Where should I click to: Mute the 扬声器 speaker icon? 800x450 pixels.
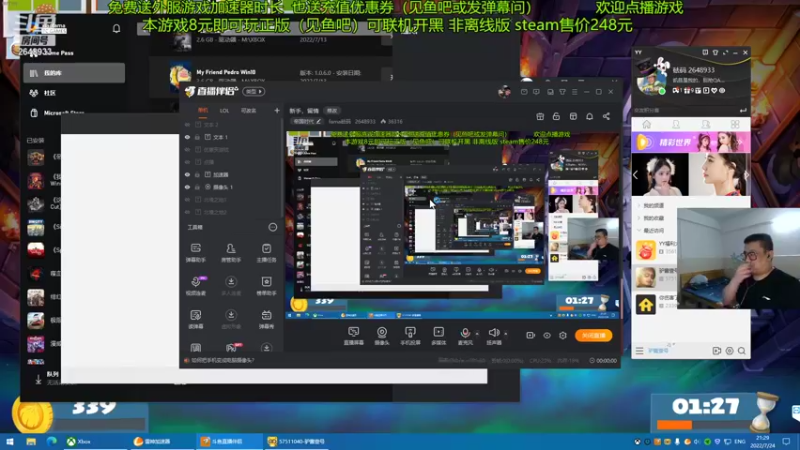pos(493,333)
